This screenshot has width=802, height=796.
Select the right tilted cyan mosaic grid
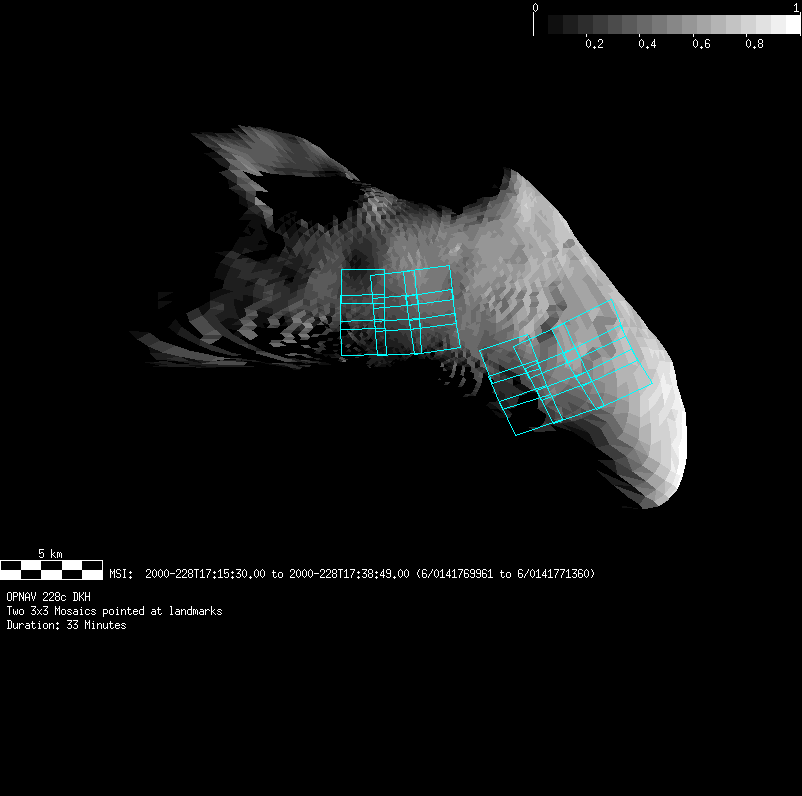(565, 367)
